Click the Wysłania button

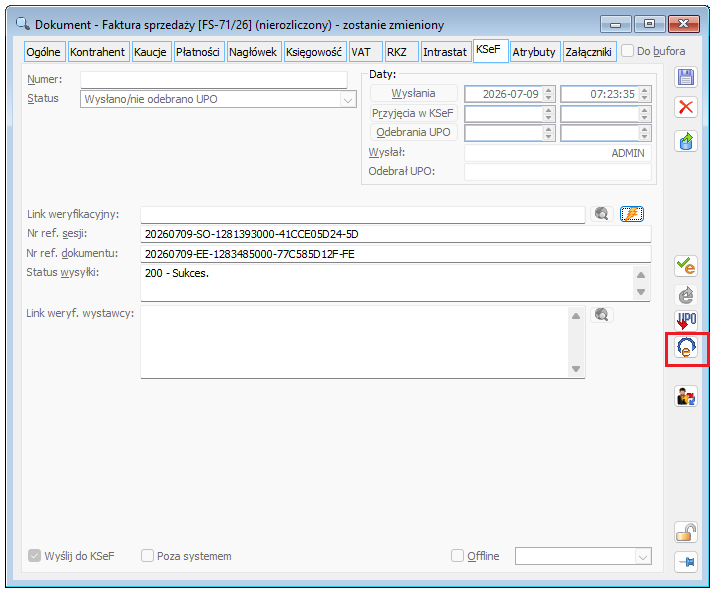[413, 93]
